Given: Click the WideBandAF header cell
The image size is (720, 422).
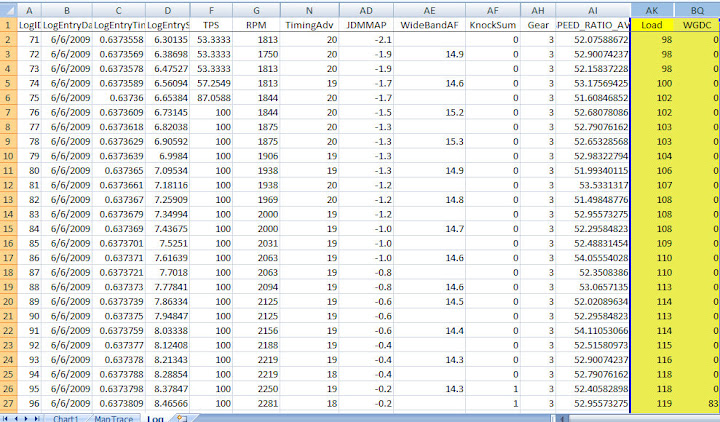Looking at the screenshot, I should click(429, 25).
